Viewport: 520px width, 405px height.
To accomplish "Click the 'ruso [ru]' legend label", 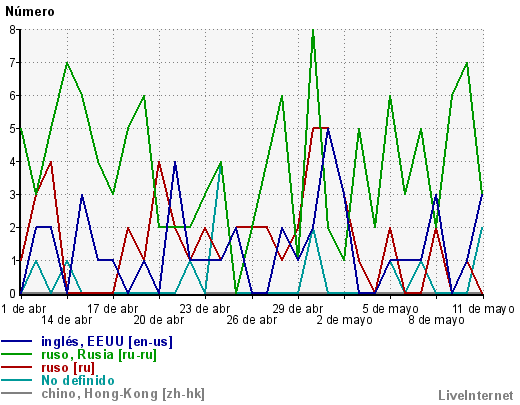I will click(x=68, y=368).
